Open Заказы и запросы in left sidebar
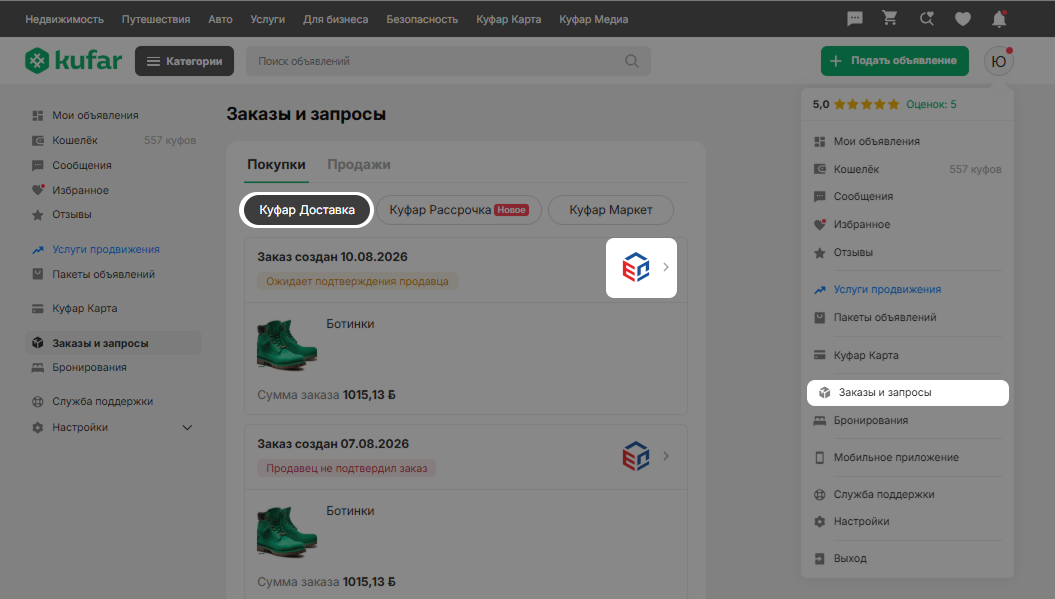Image resolution: width=1055 pixels, height=599 pixels. (114, 343)
